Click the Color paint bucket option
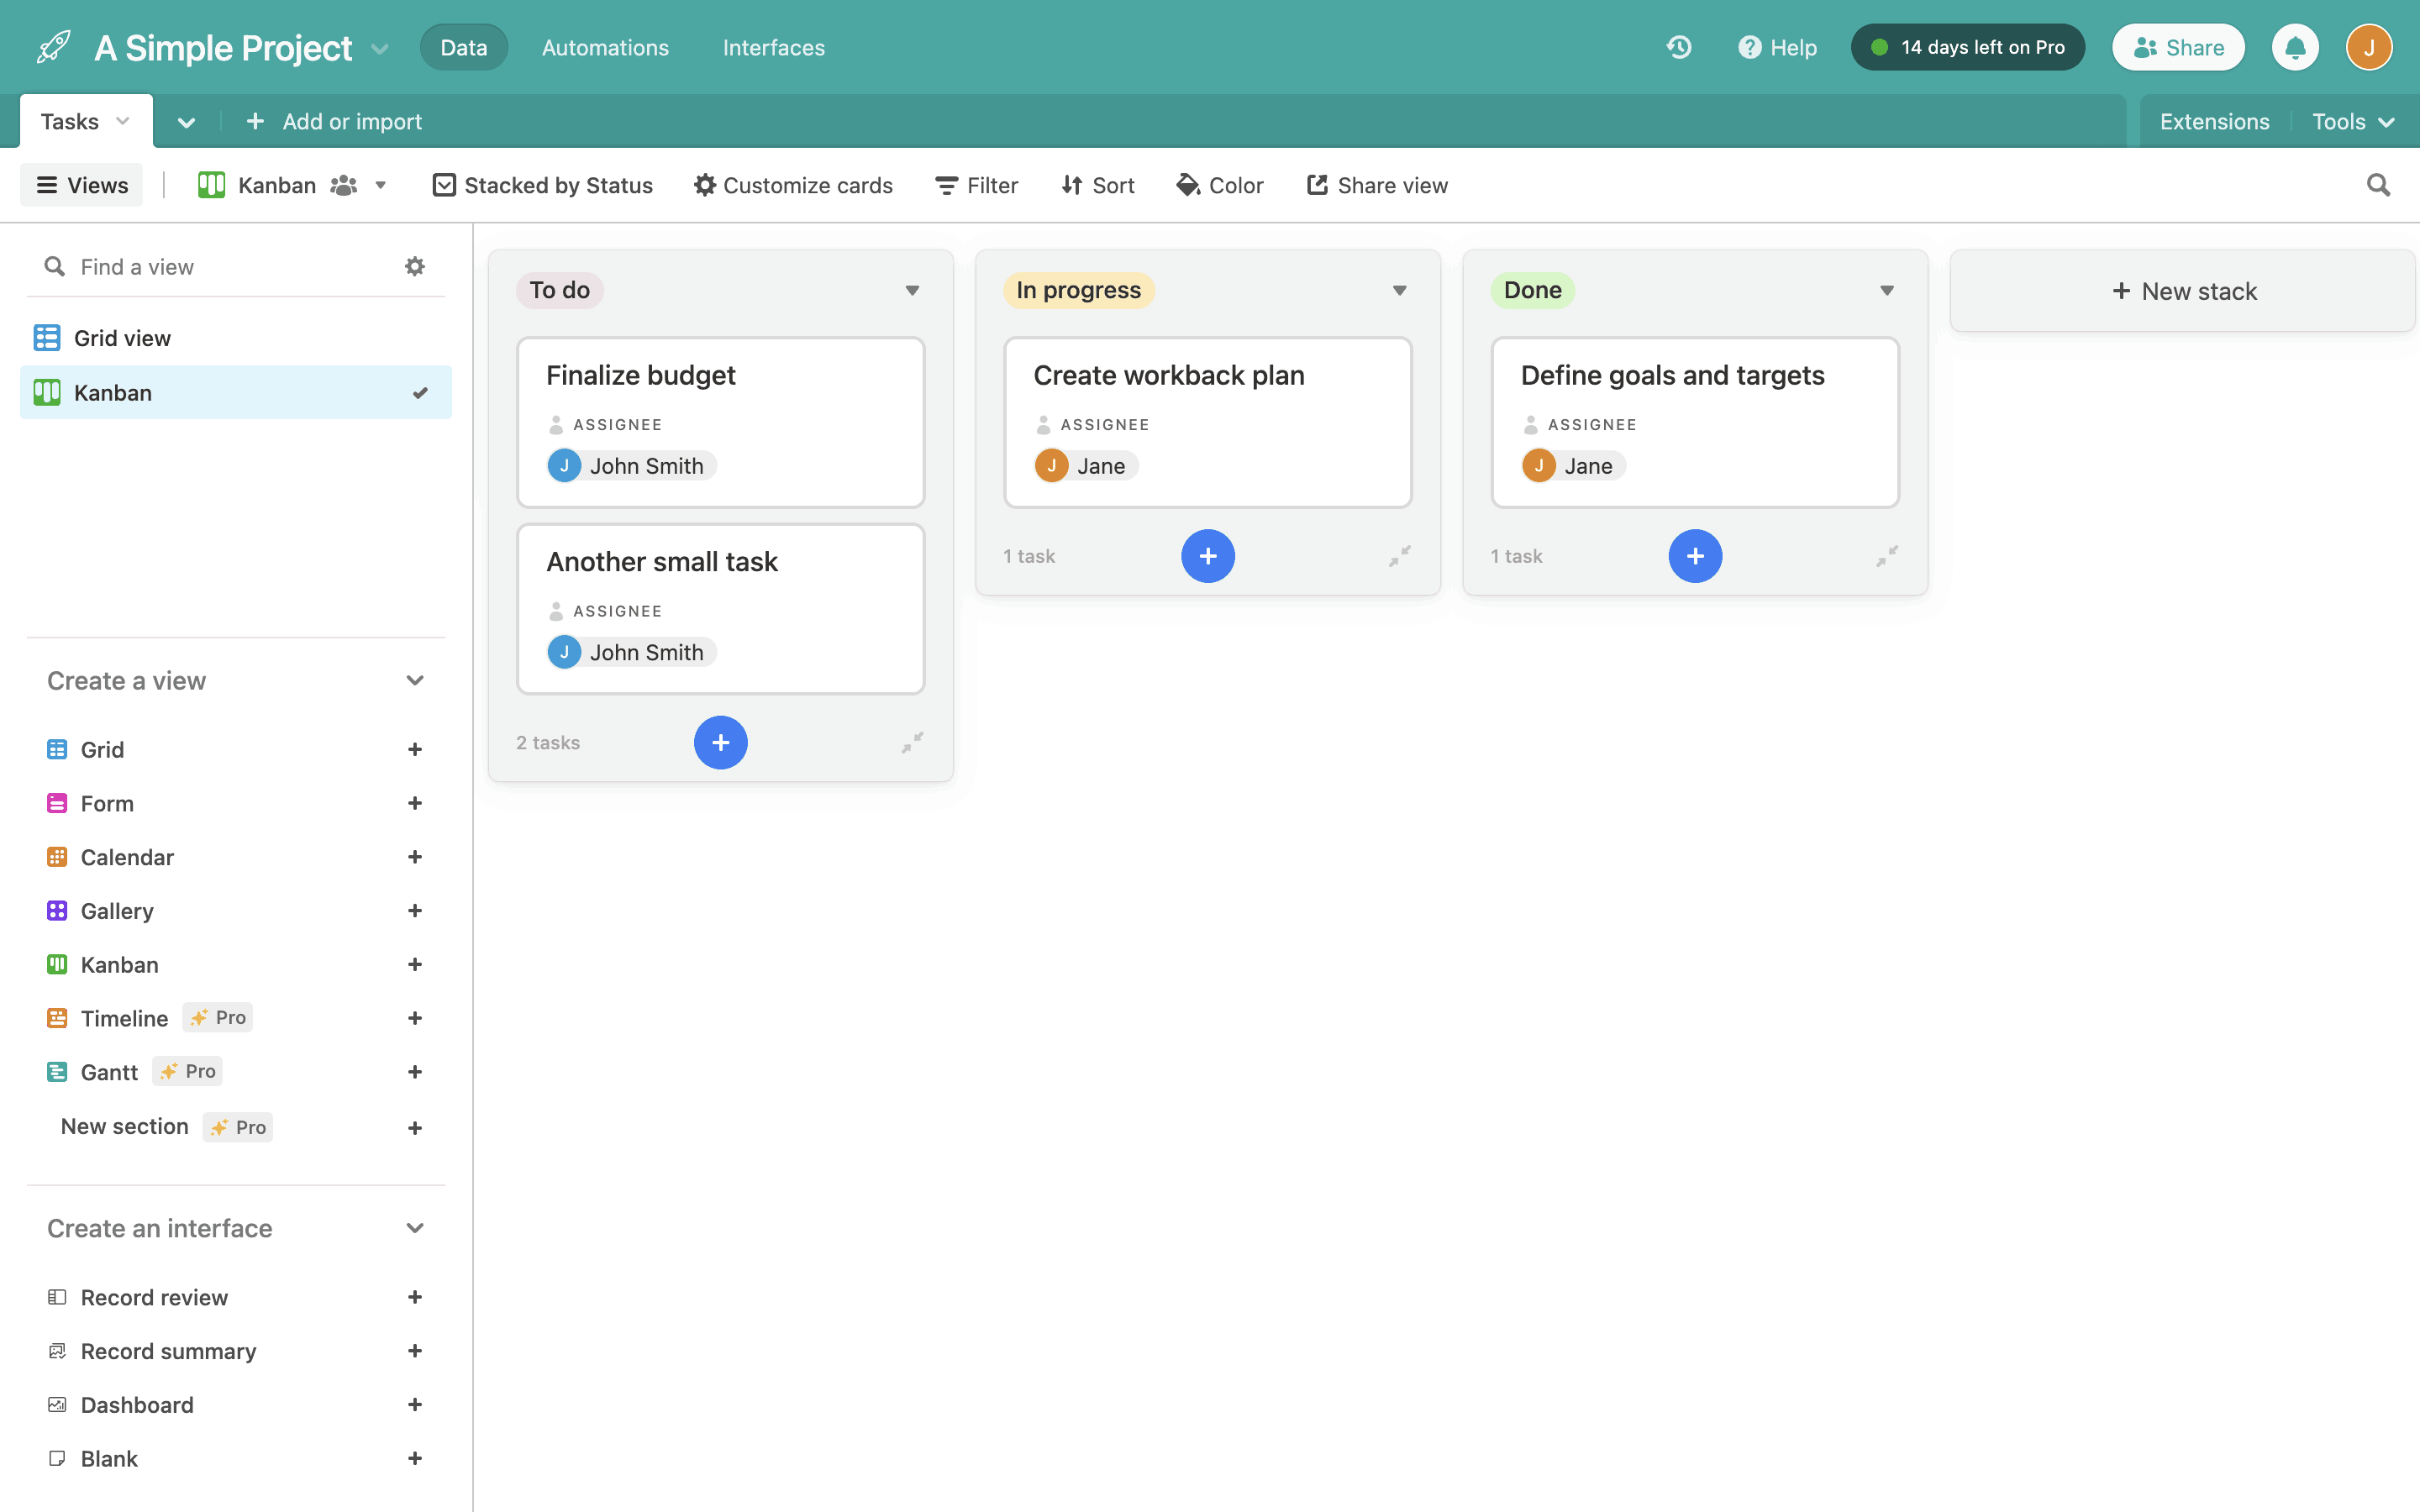 point(1220,185)
